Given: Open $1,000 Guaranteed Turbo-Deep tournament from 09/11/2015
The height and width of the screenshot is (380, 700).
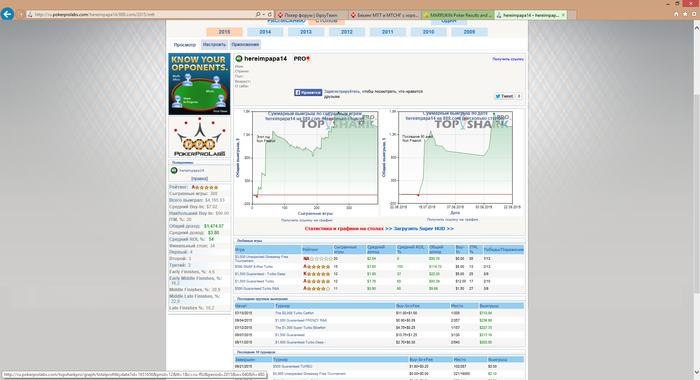Looking at the screenshot, I should point(300,342).
